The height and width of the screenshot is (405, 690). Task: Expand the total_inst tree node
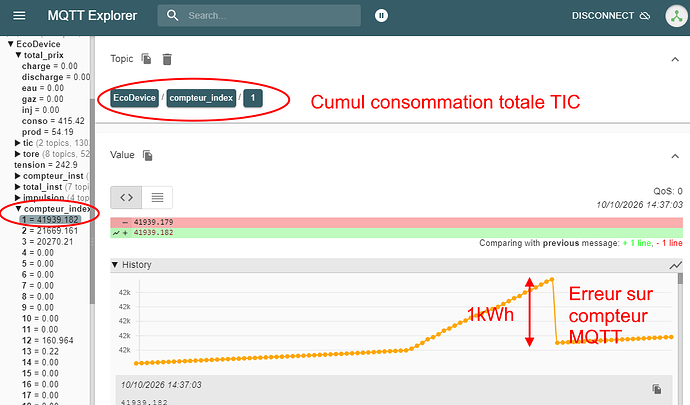point(17,187)
